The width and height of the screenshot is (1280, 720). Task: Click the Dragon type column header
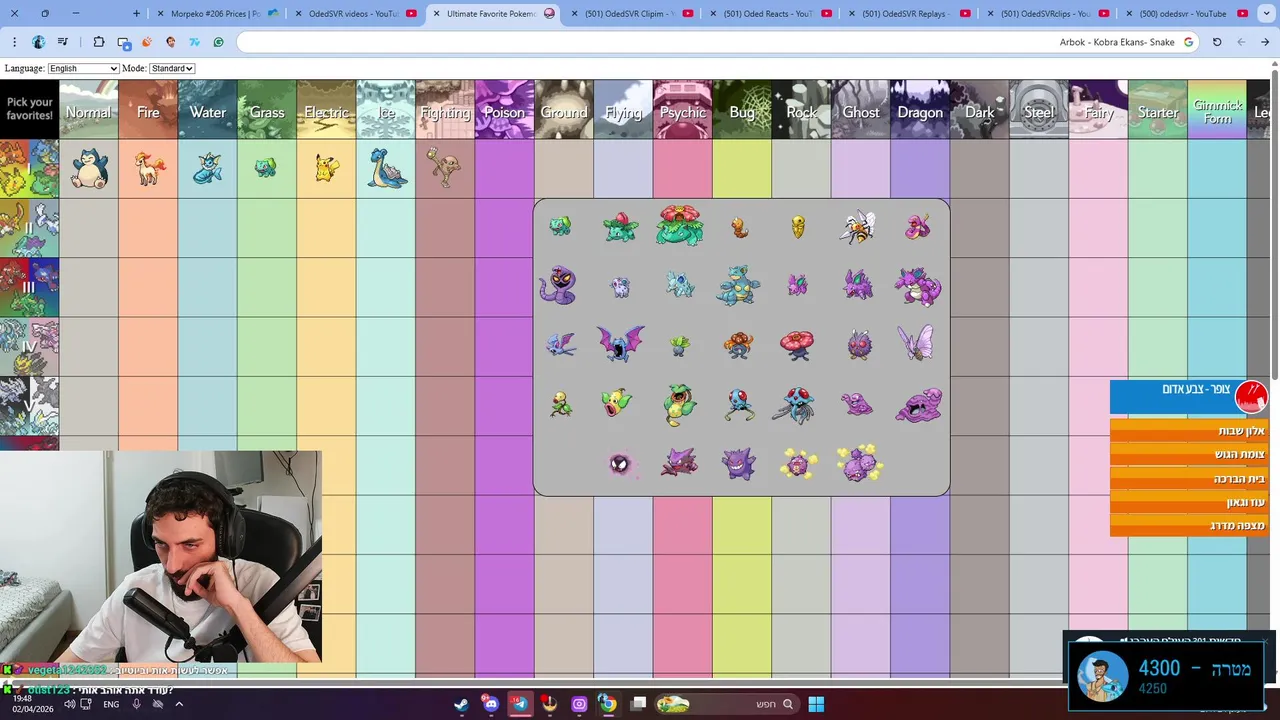[920, 110]
